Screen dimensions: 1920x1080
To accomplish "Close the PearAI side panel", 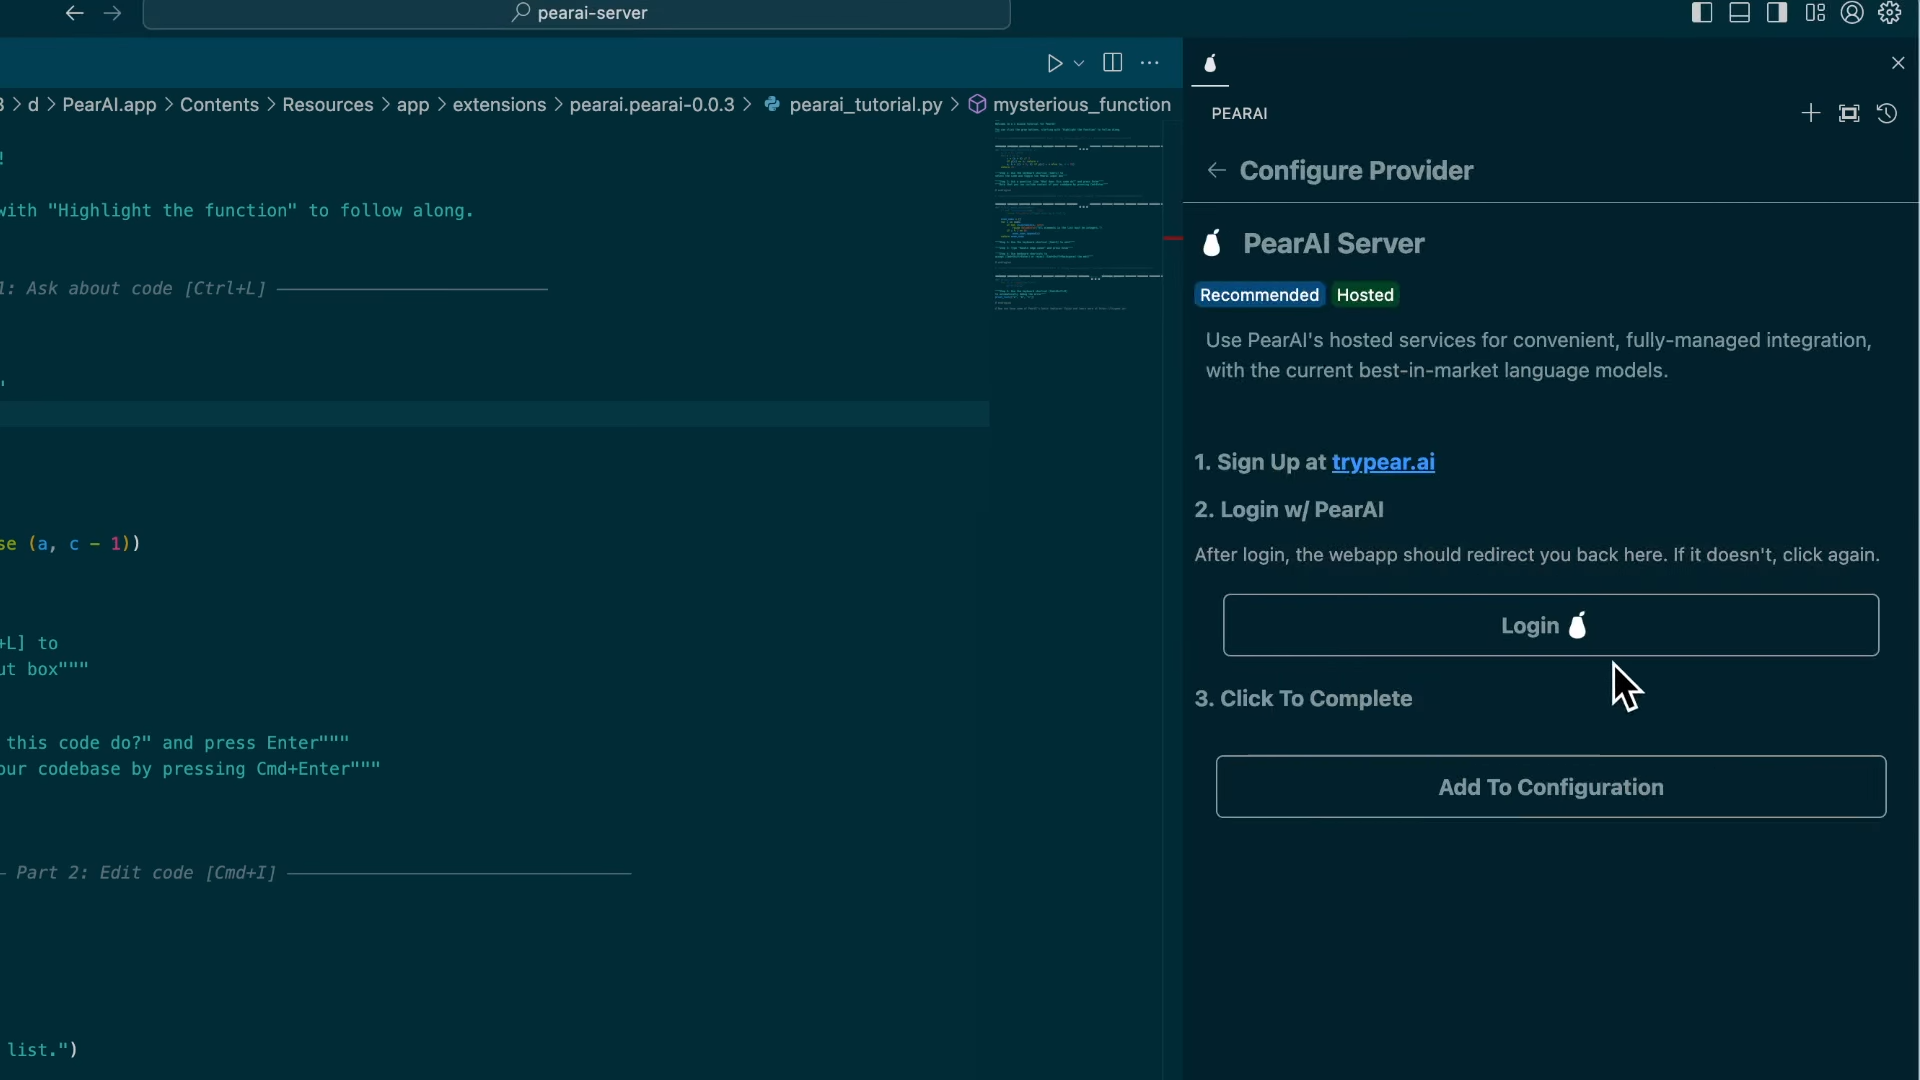I will click(x=1898, y=63).
